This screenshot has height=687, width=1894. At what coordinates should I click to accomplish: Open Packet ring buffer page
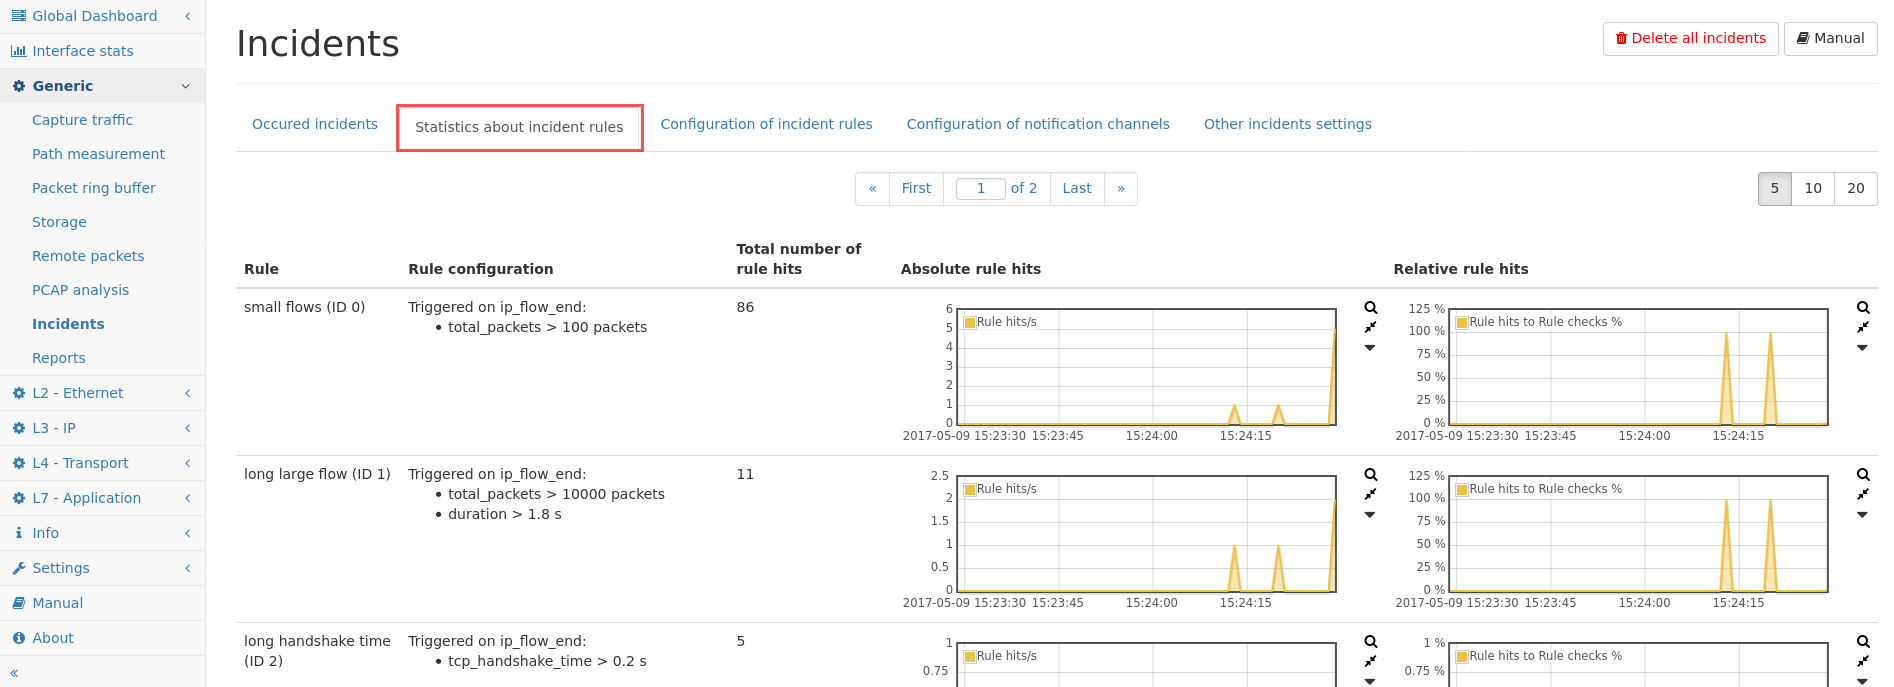coord(94,188)
